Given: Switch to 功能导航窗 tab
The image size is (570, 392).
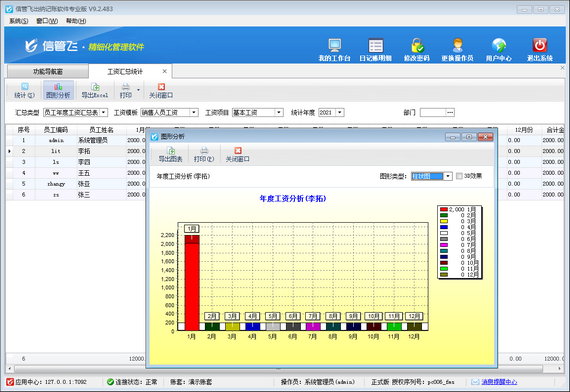Looking at the screenshot, I should [x=48, y=71].
